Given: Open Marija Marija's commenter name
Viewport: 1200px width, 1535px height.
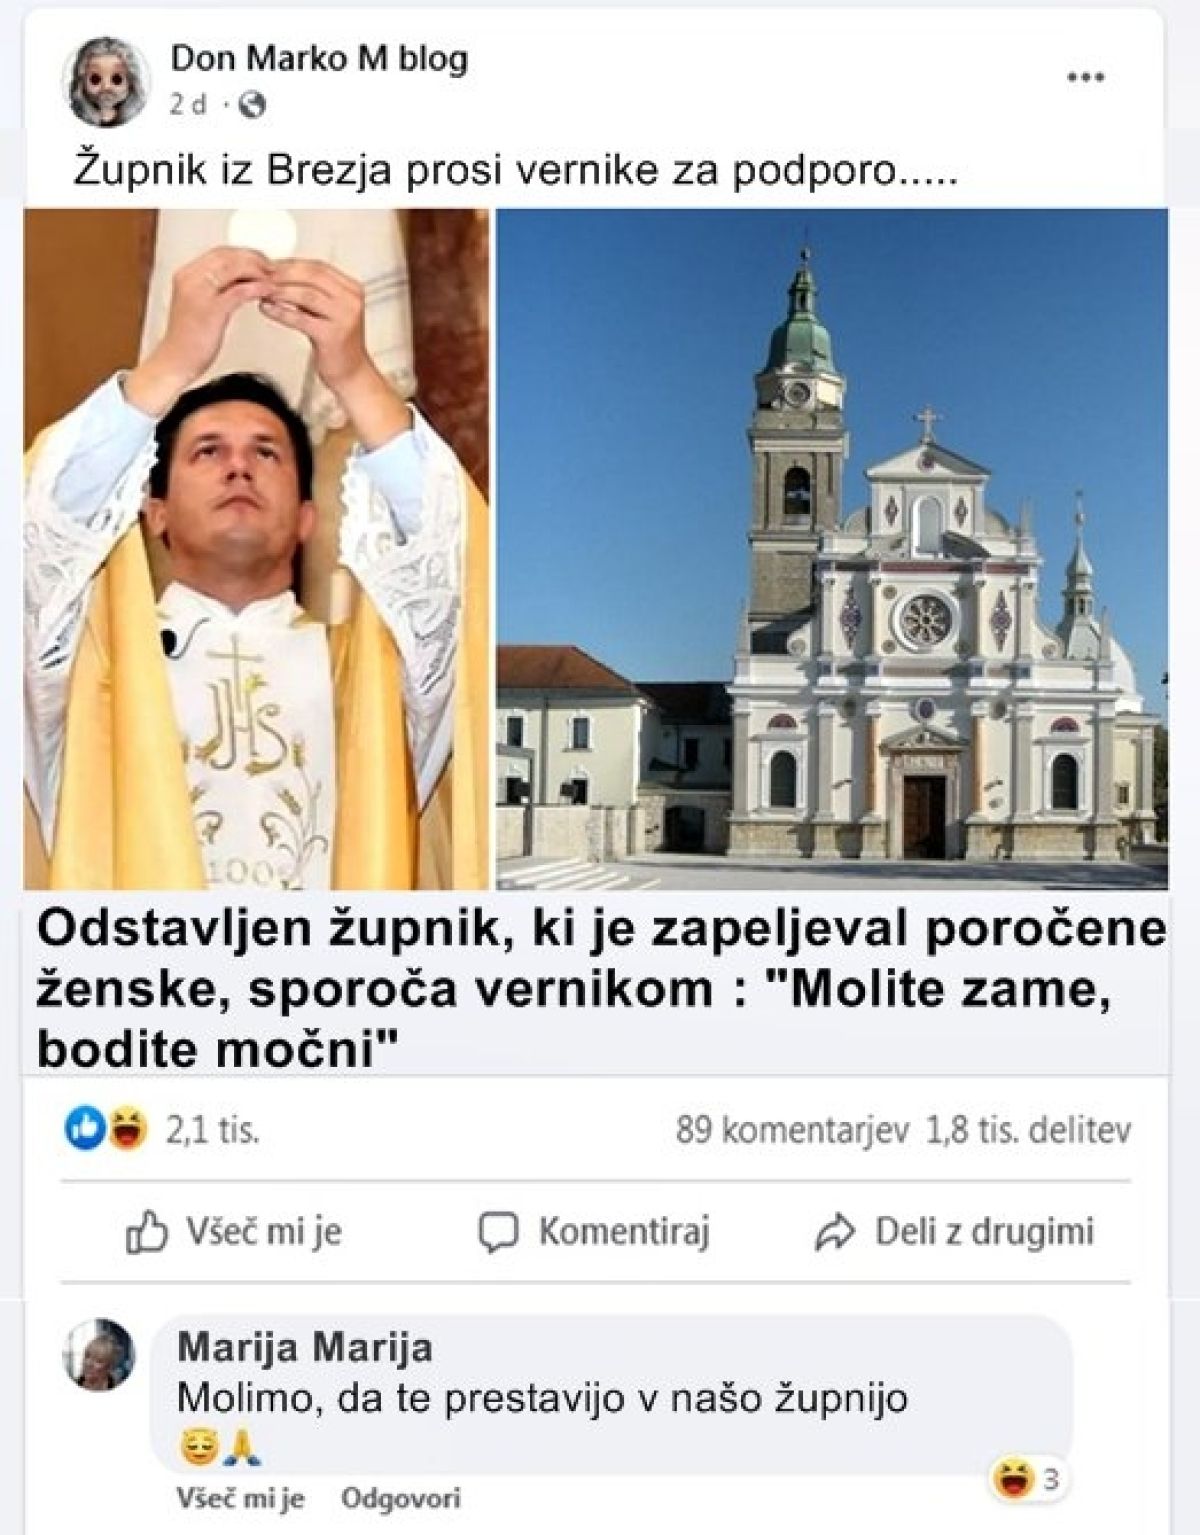Looking at the screenshot, I should click(x=304, y=1347).
